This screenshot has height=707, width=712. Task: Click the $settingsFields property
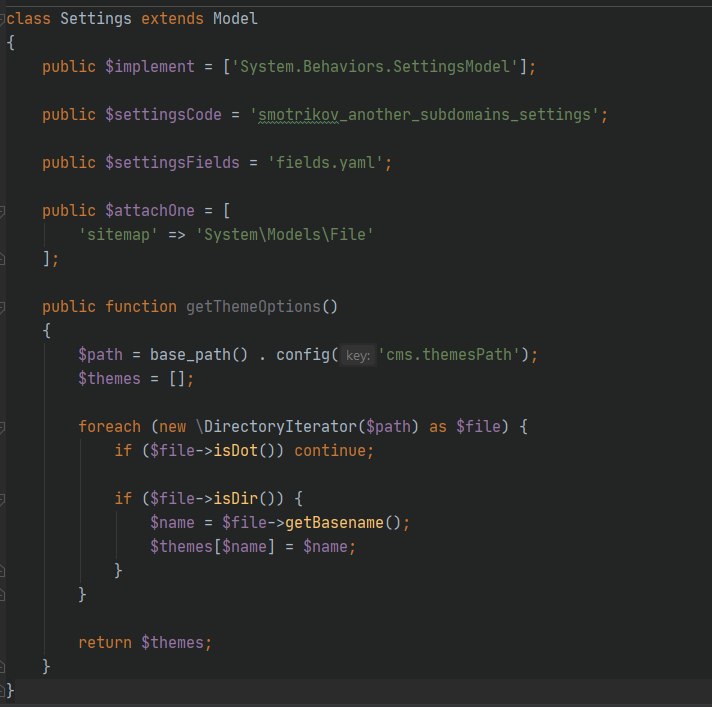172,163
